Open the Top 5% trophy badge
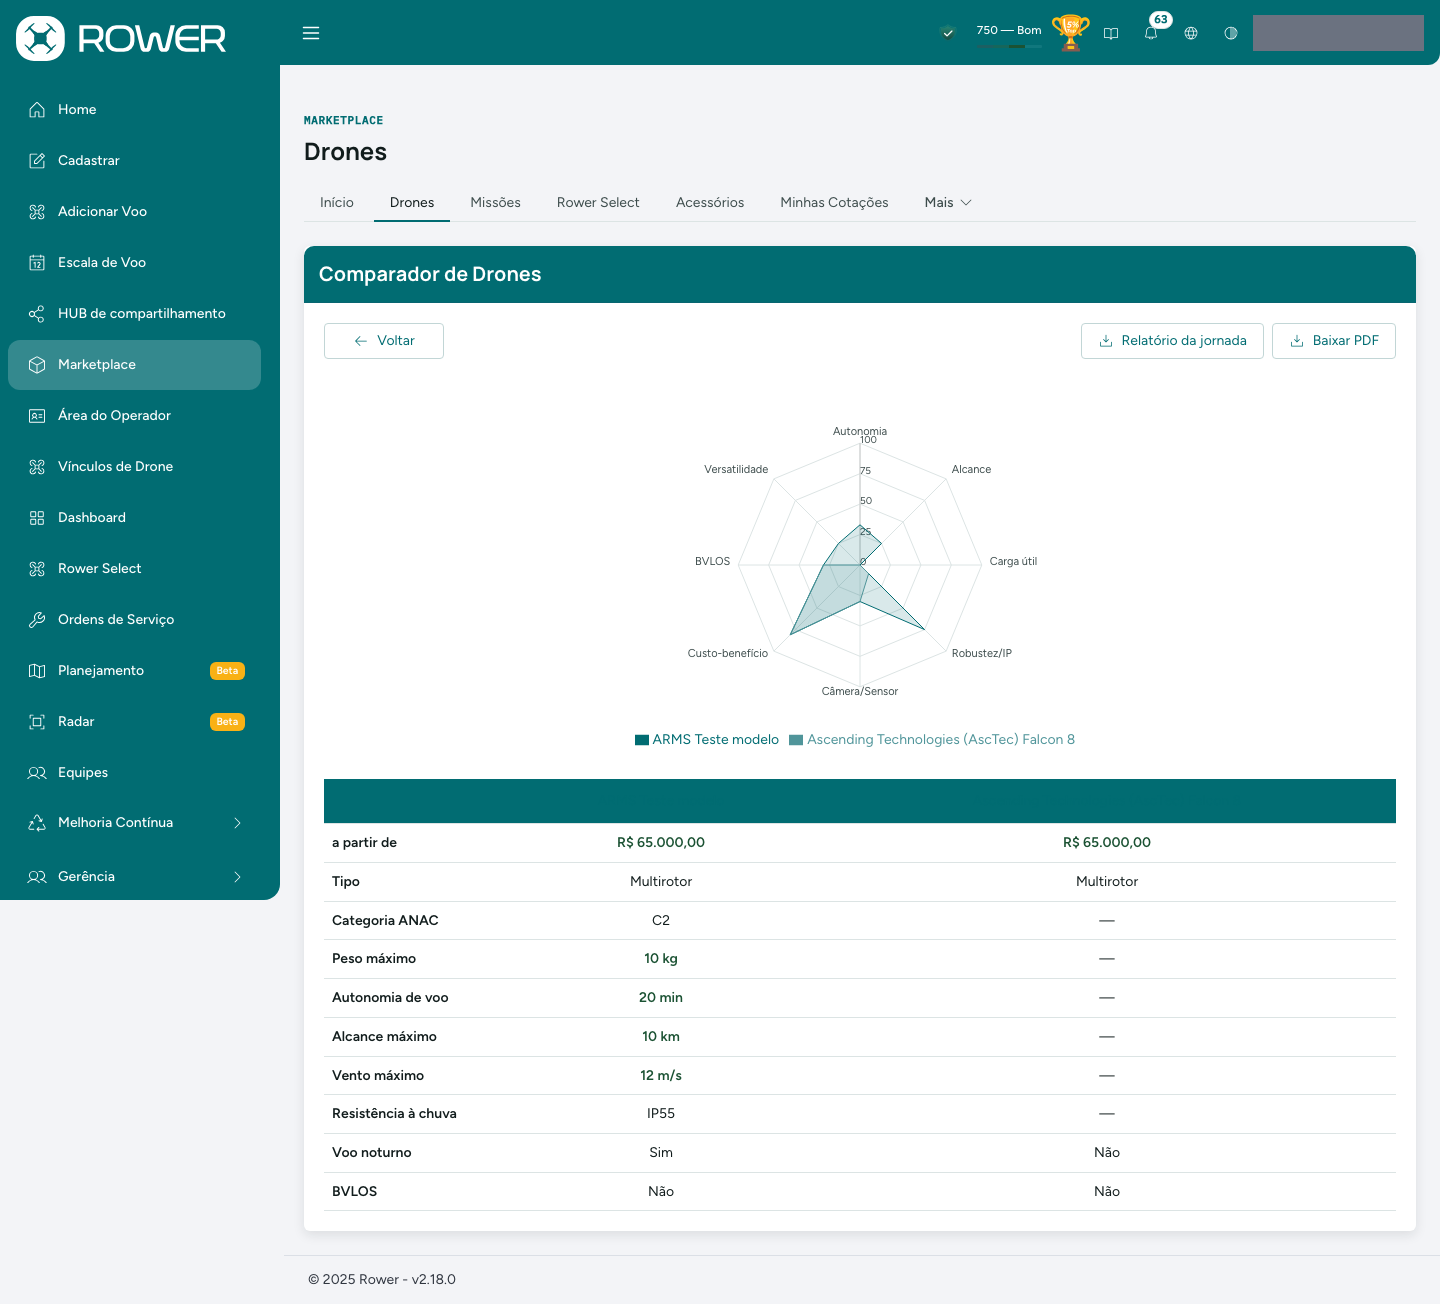 (x=1070, y=32)
